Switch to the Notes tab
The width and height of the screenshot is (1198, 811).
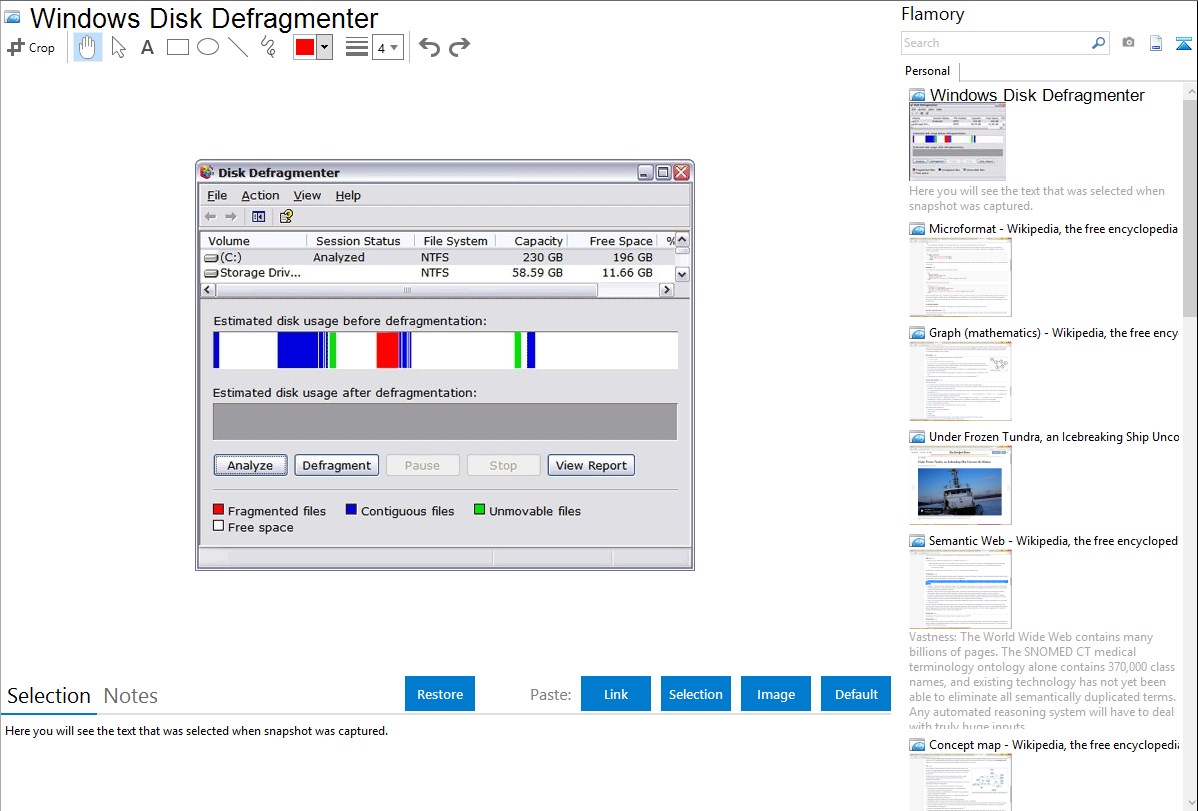[x=131, y=696]
